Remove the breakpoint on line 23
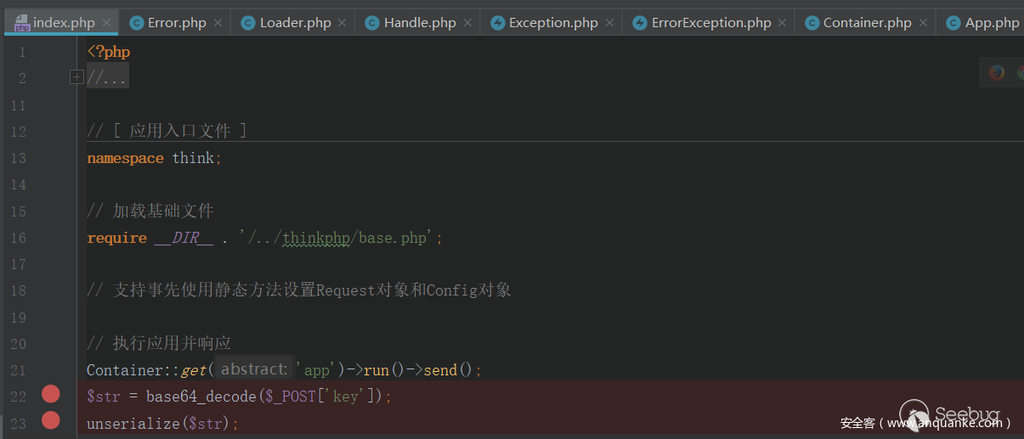1024x439 pixels. tap(51, 421)
